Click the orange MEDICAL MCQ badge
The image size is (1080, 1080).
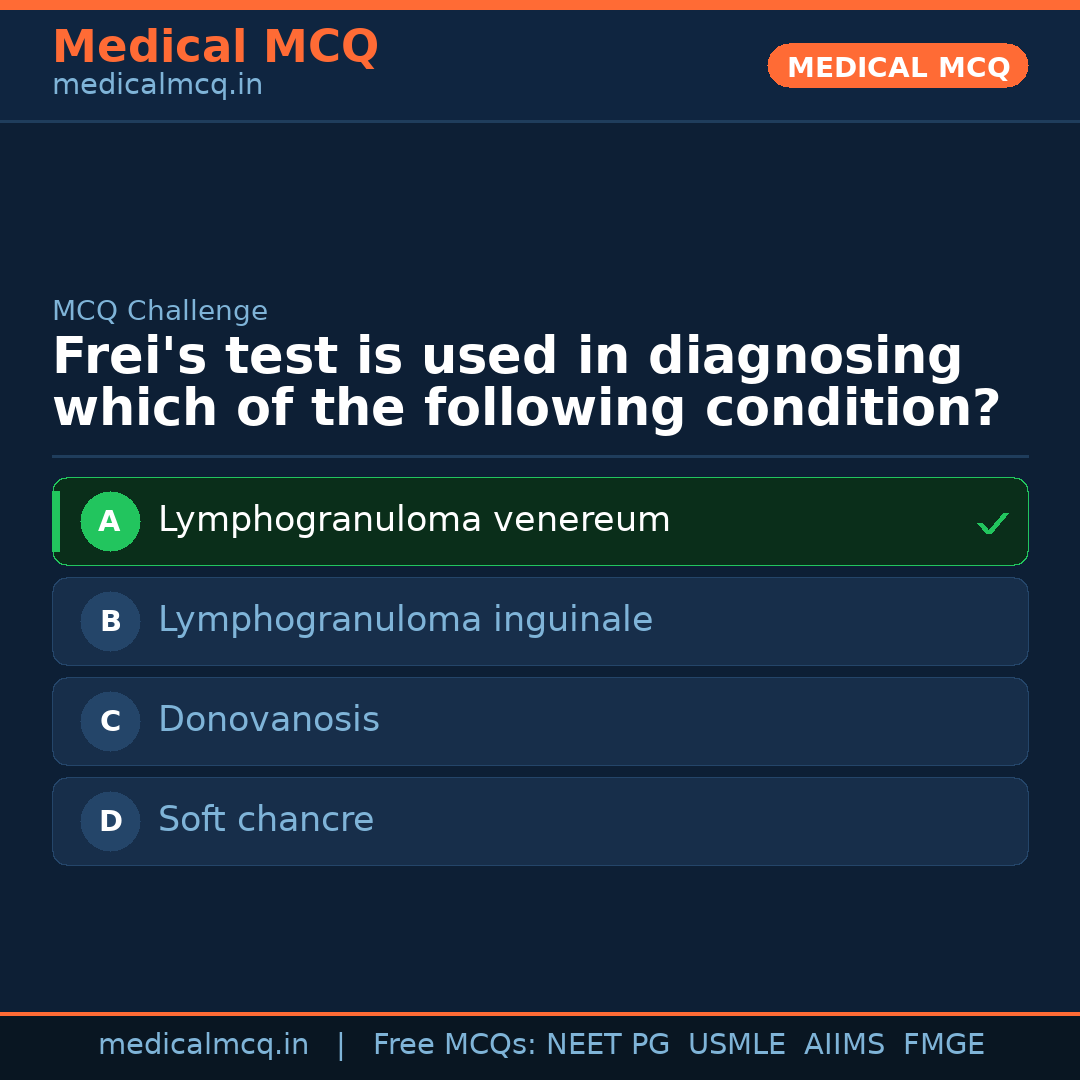[x=898, y=66]
